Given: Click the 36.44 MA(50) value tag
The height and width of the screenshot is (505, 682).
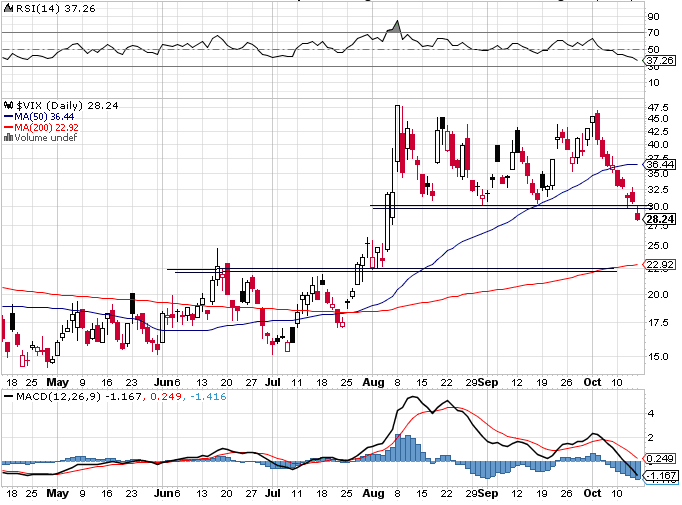Looking at the screenshot, I should coord(660,164).
